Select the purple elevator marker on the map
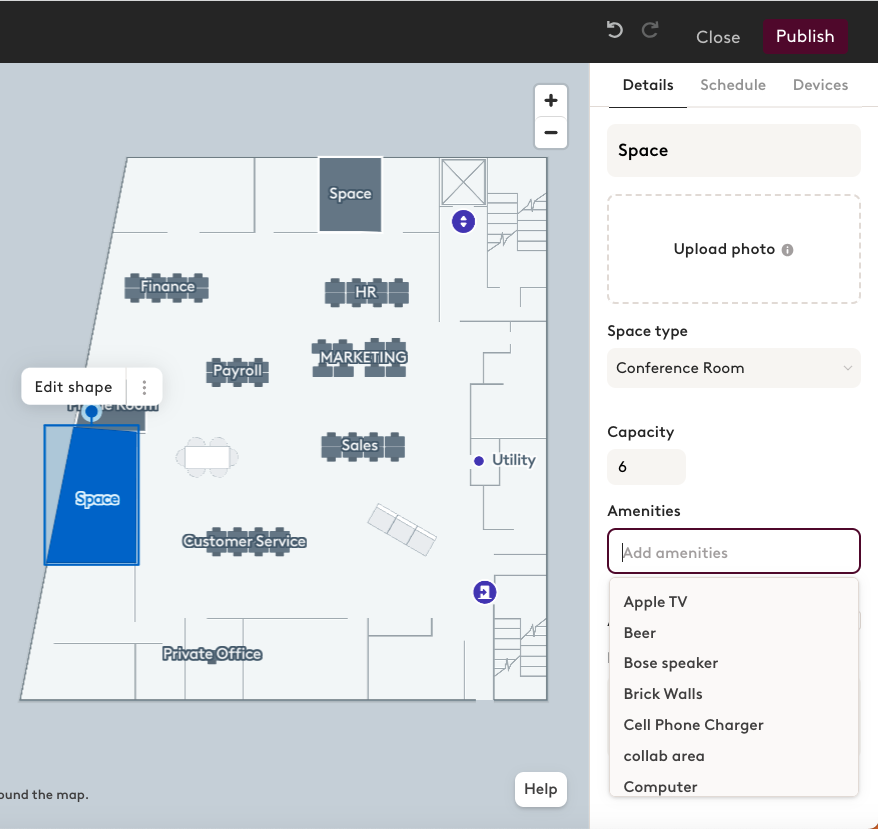This screenshot has height=829, width=878. pyautogui.click(x=463, y=221)
